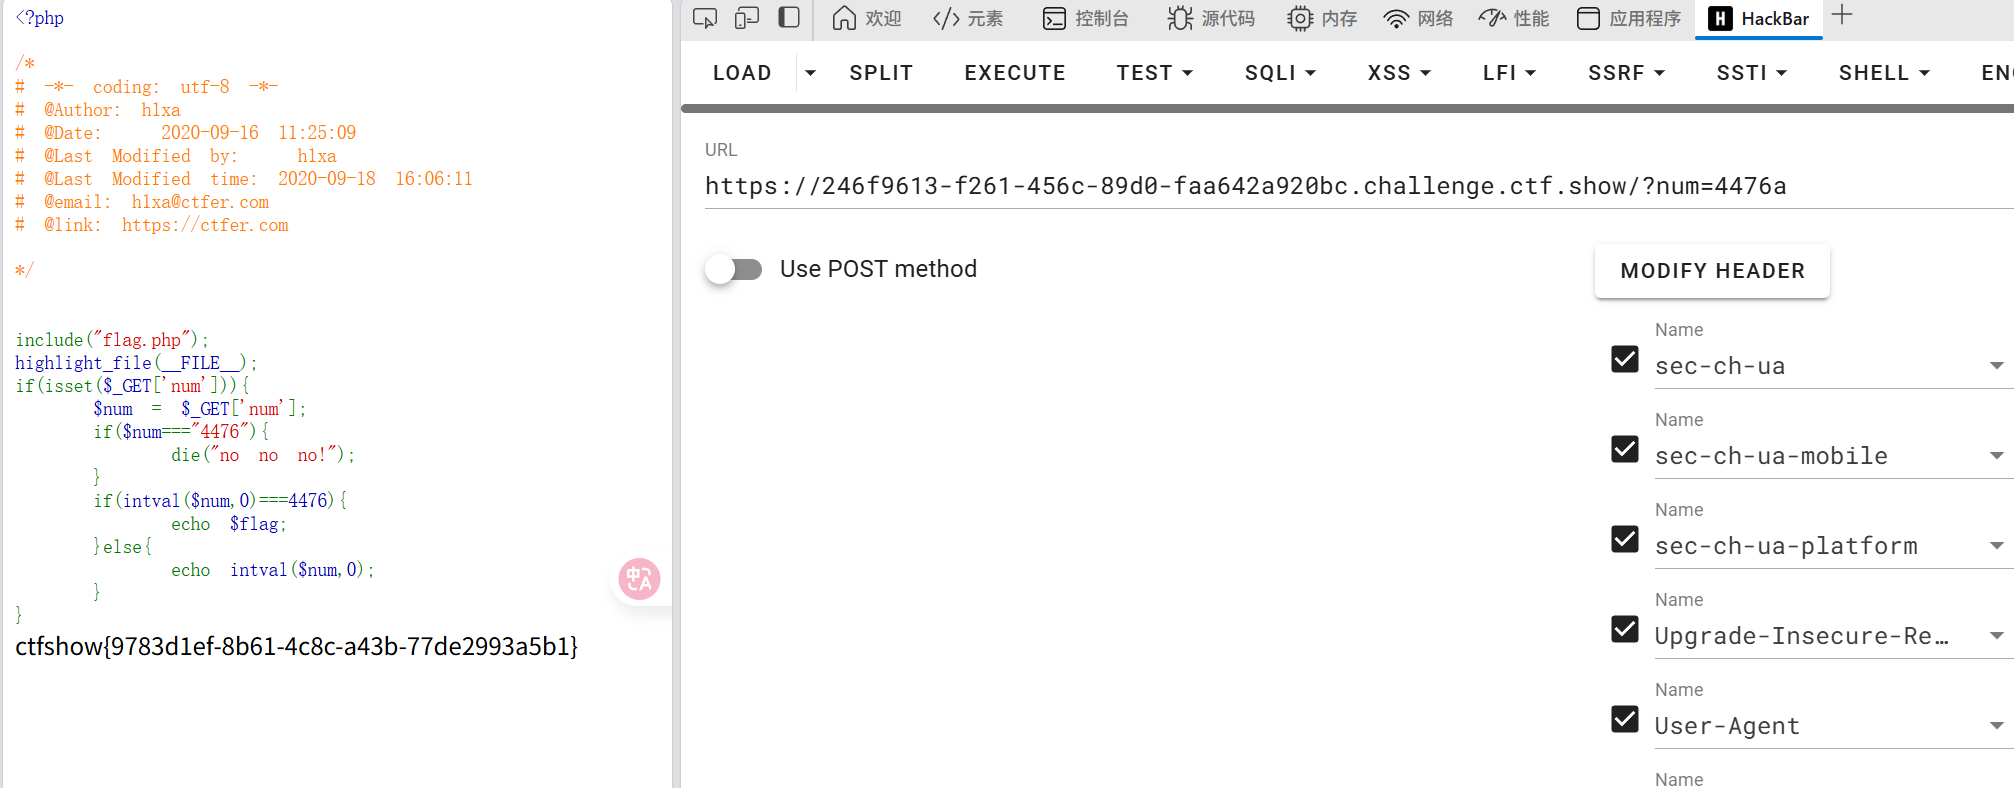2014x788 pixels.
Task: Click the dock side panel icon
Action: [789, 18]
